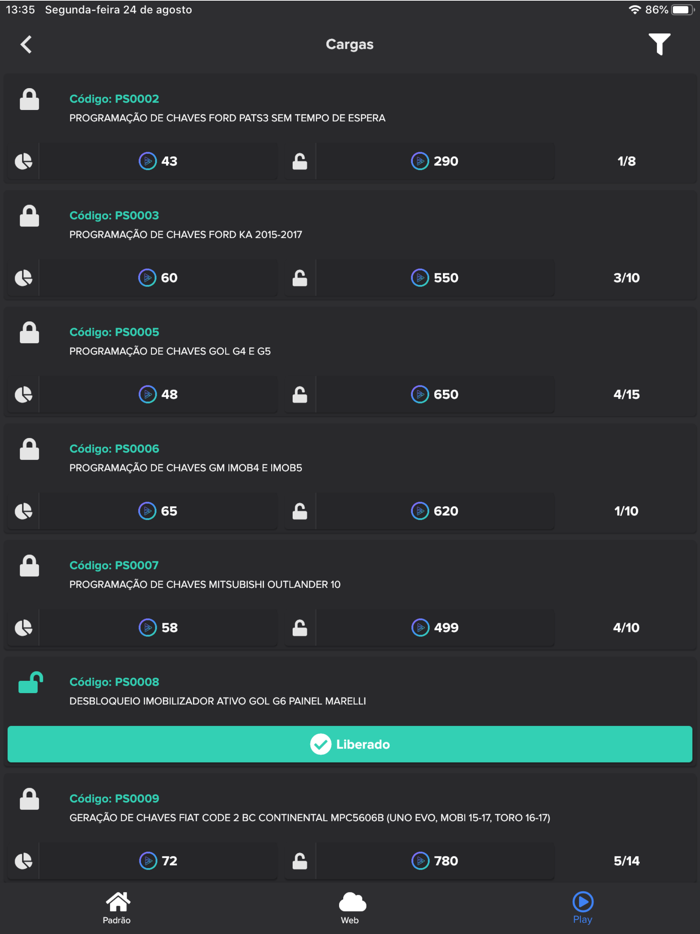Toggle the unlock icon beside 620
The image size is (700, 934).
(298, 511)
